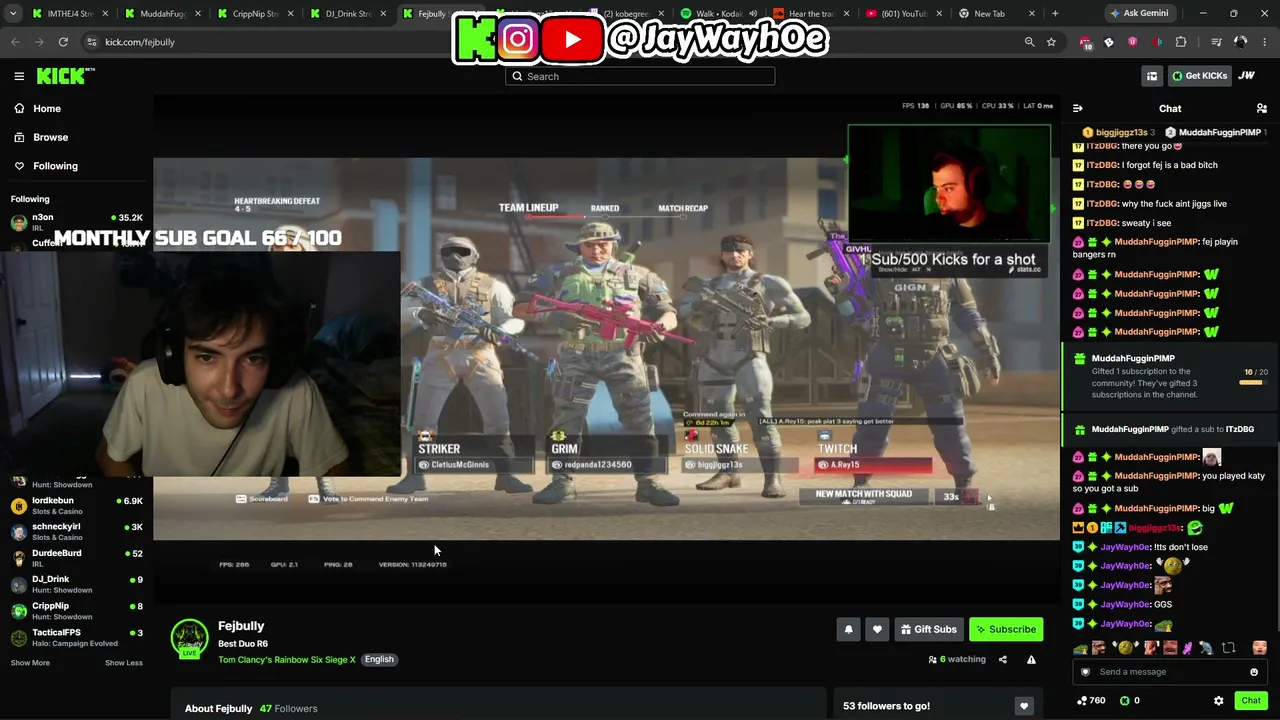Open followed channel schneckyirl

point(77,531)
